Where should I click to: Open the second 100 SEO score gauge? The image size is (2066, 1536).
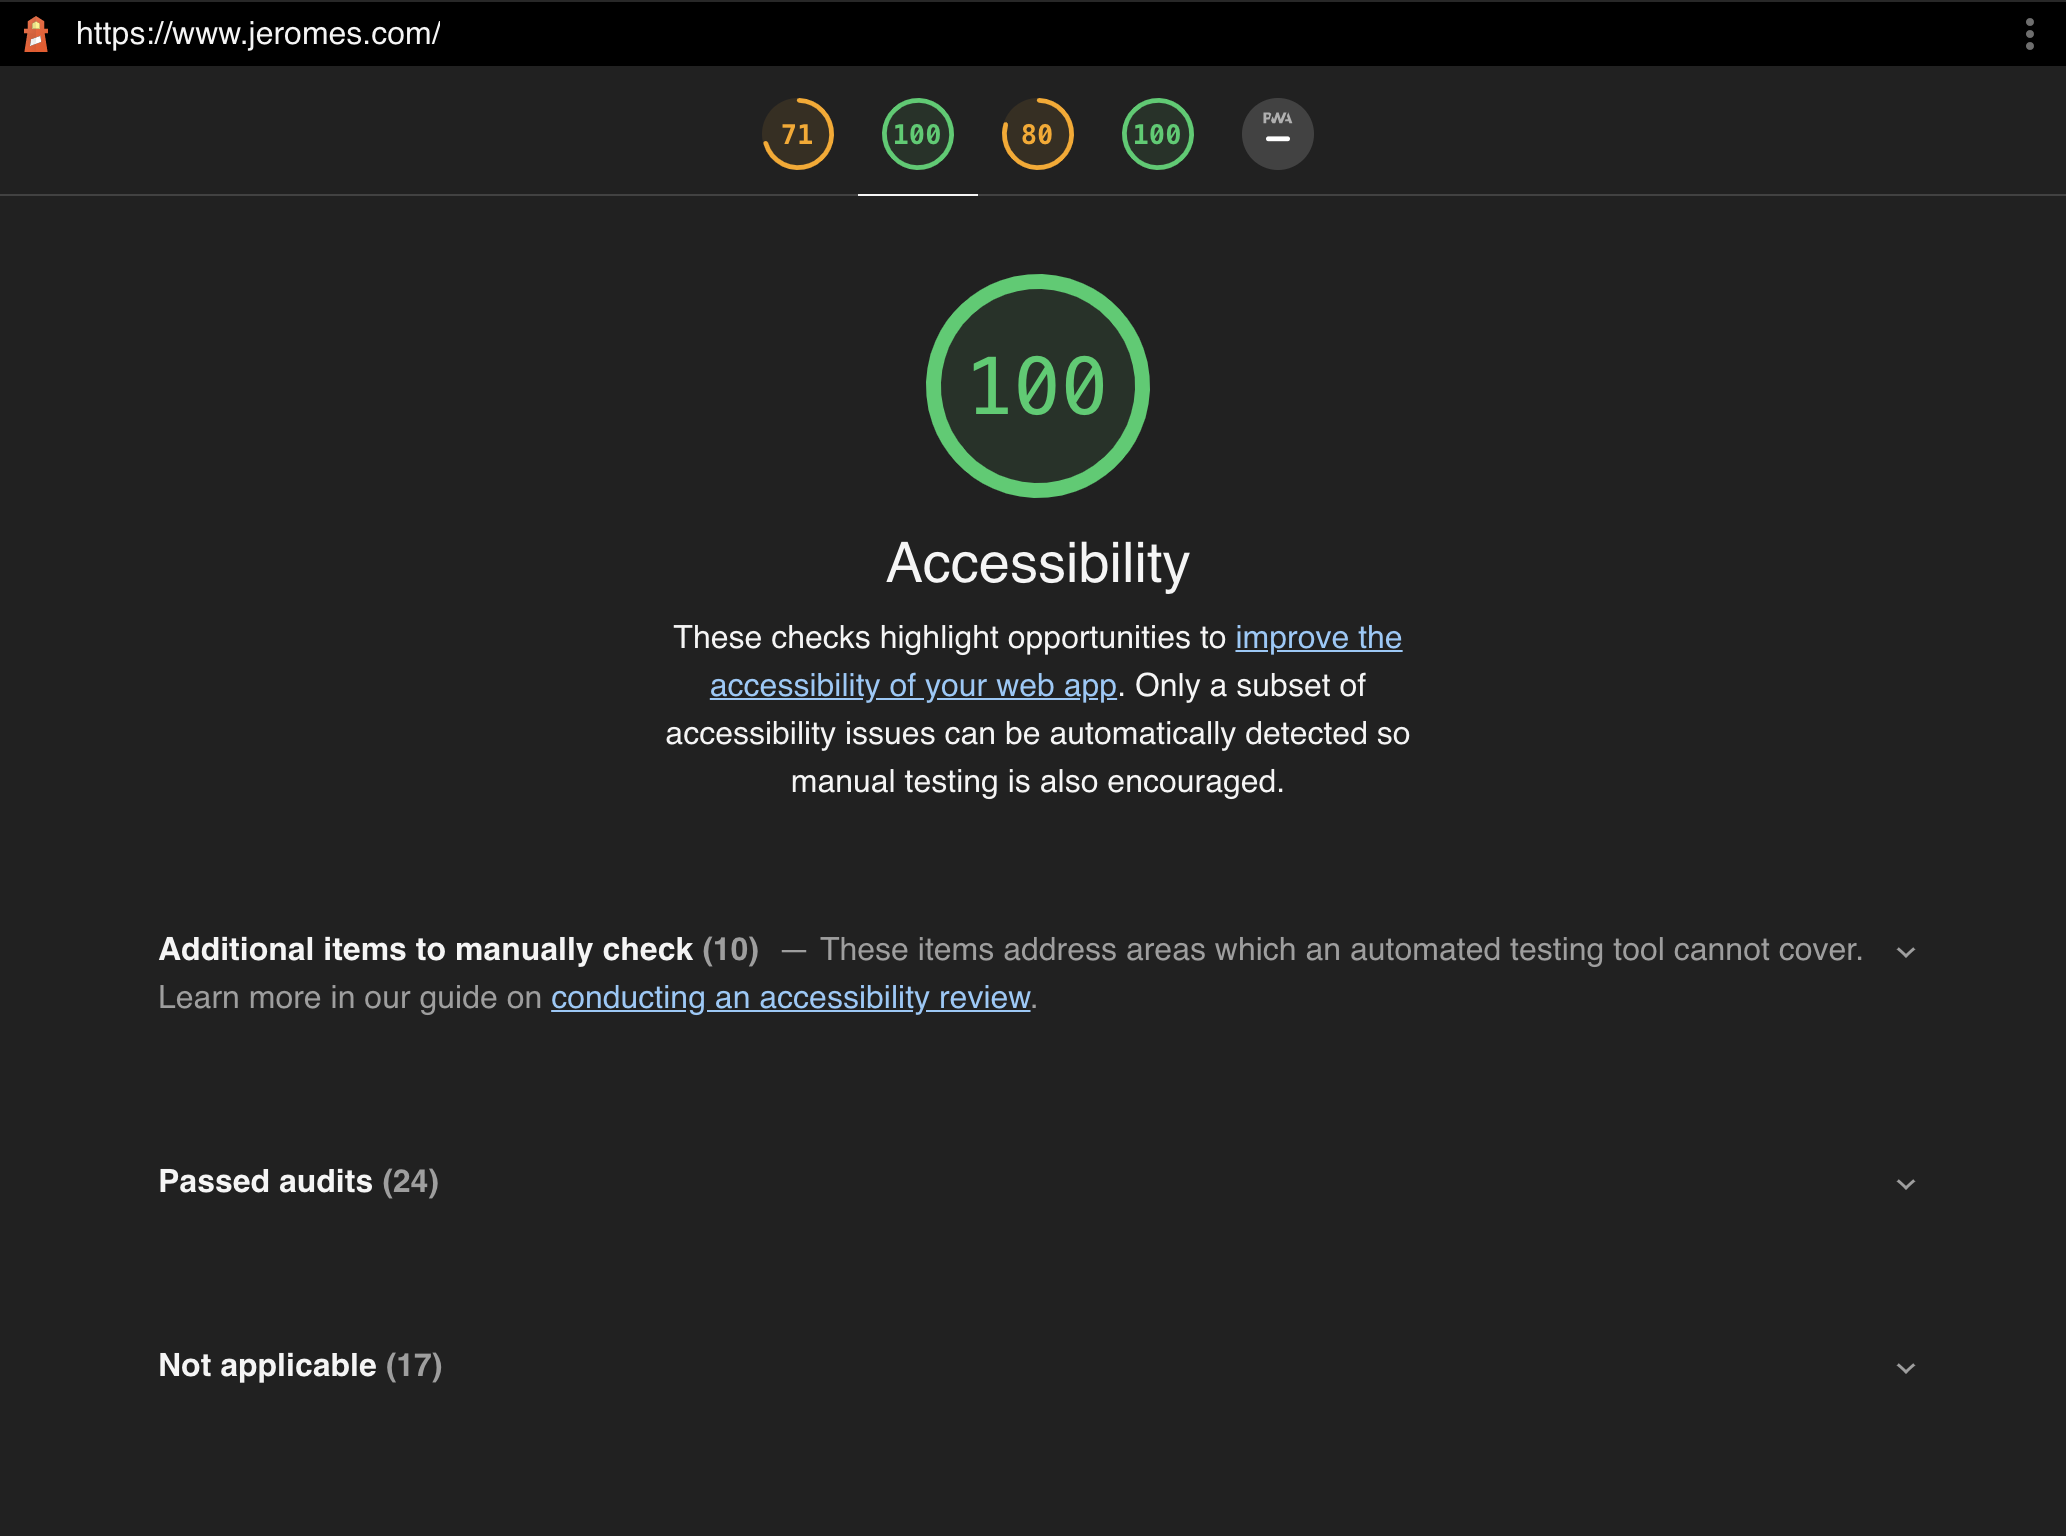tap(1157, 134)
